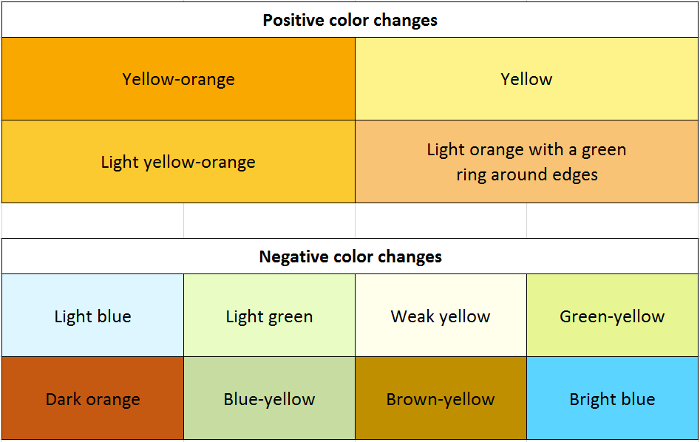Screen dimensions: 700x442
Task: Choose the Light green swatch
Action: click(x=269, y=316)
